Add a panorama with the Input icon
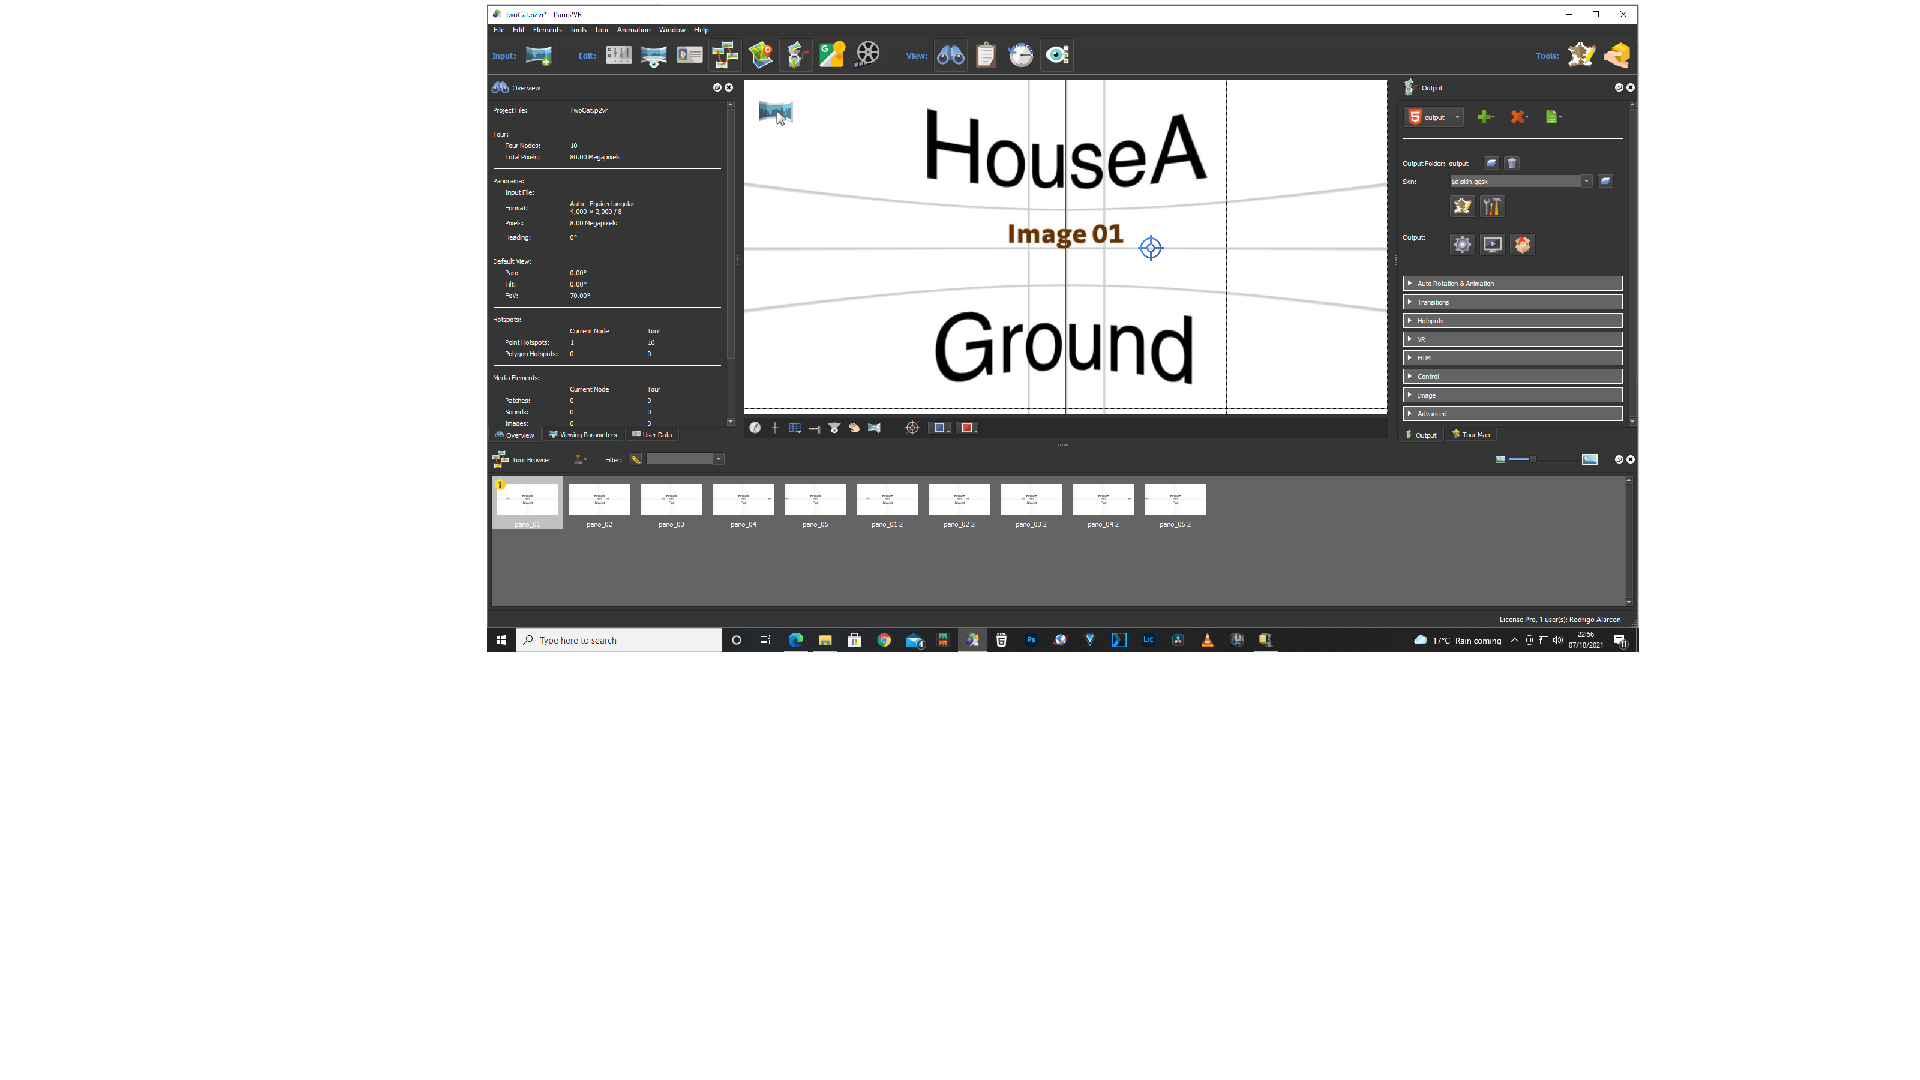Image resolution: width=1920 pixels, height=1080 pixels. click(x=538, y=56)
